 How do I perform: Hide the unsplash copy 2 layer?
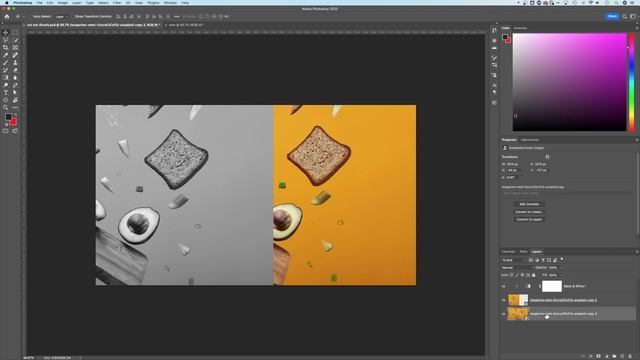pos(504,300)
